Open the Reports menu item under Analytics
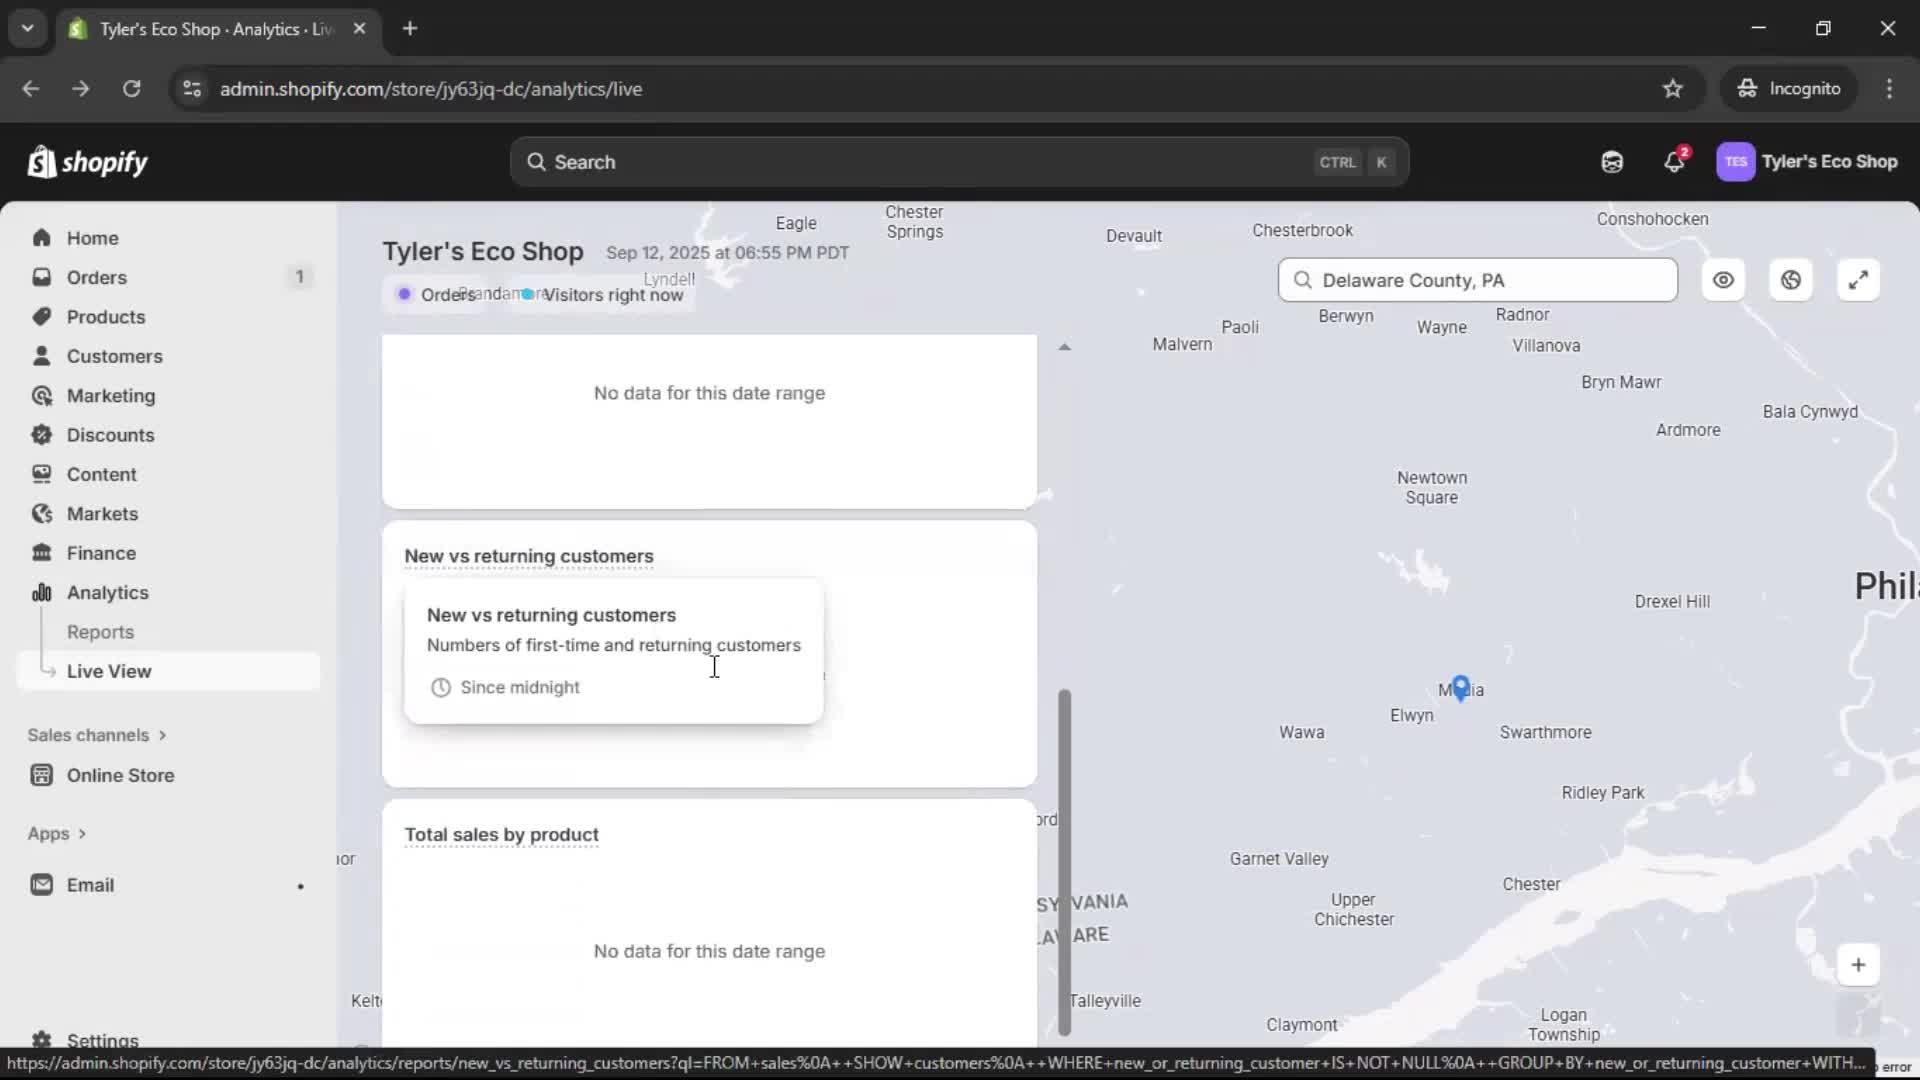The height and width of the screenshot is (1080, 1920). point(101,632)
